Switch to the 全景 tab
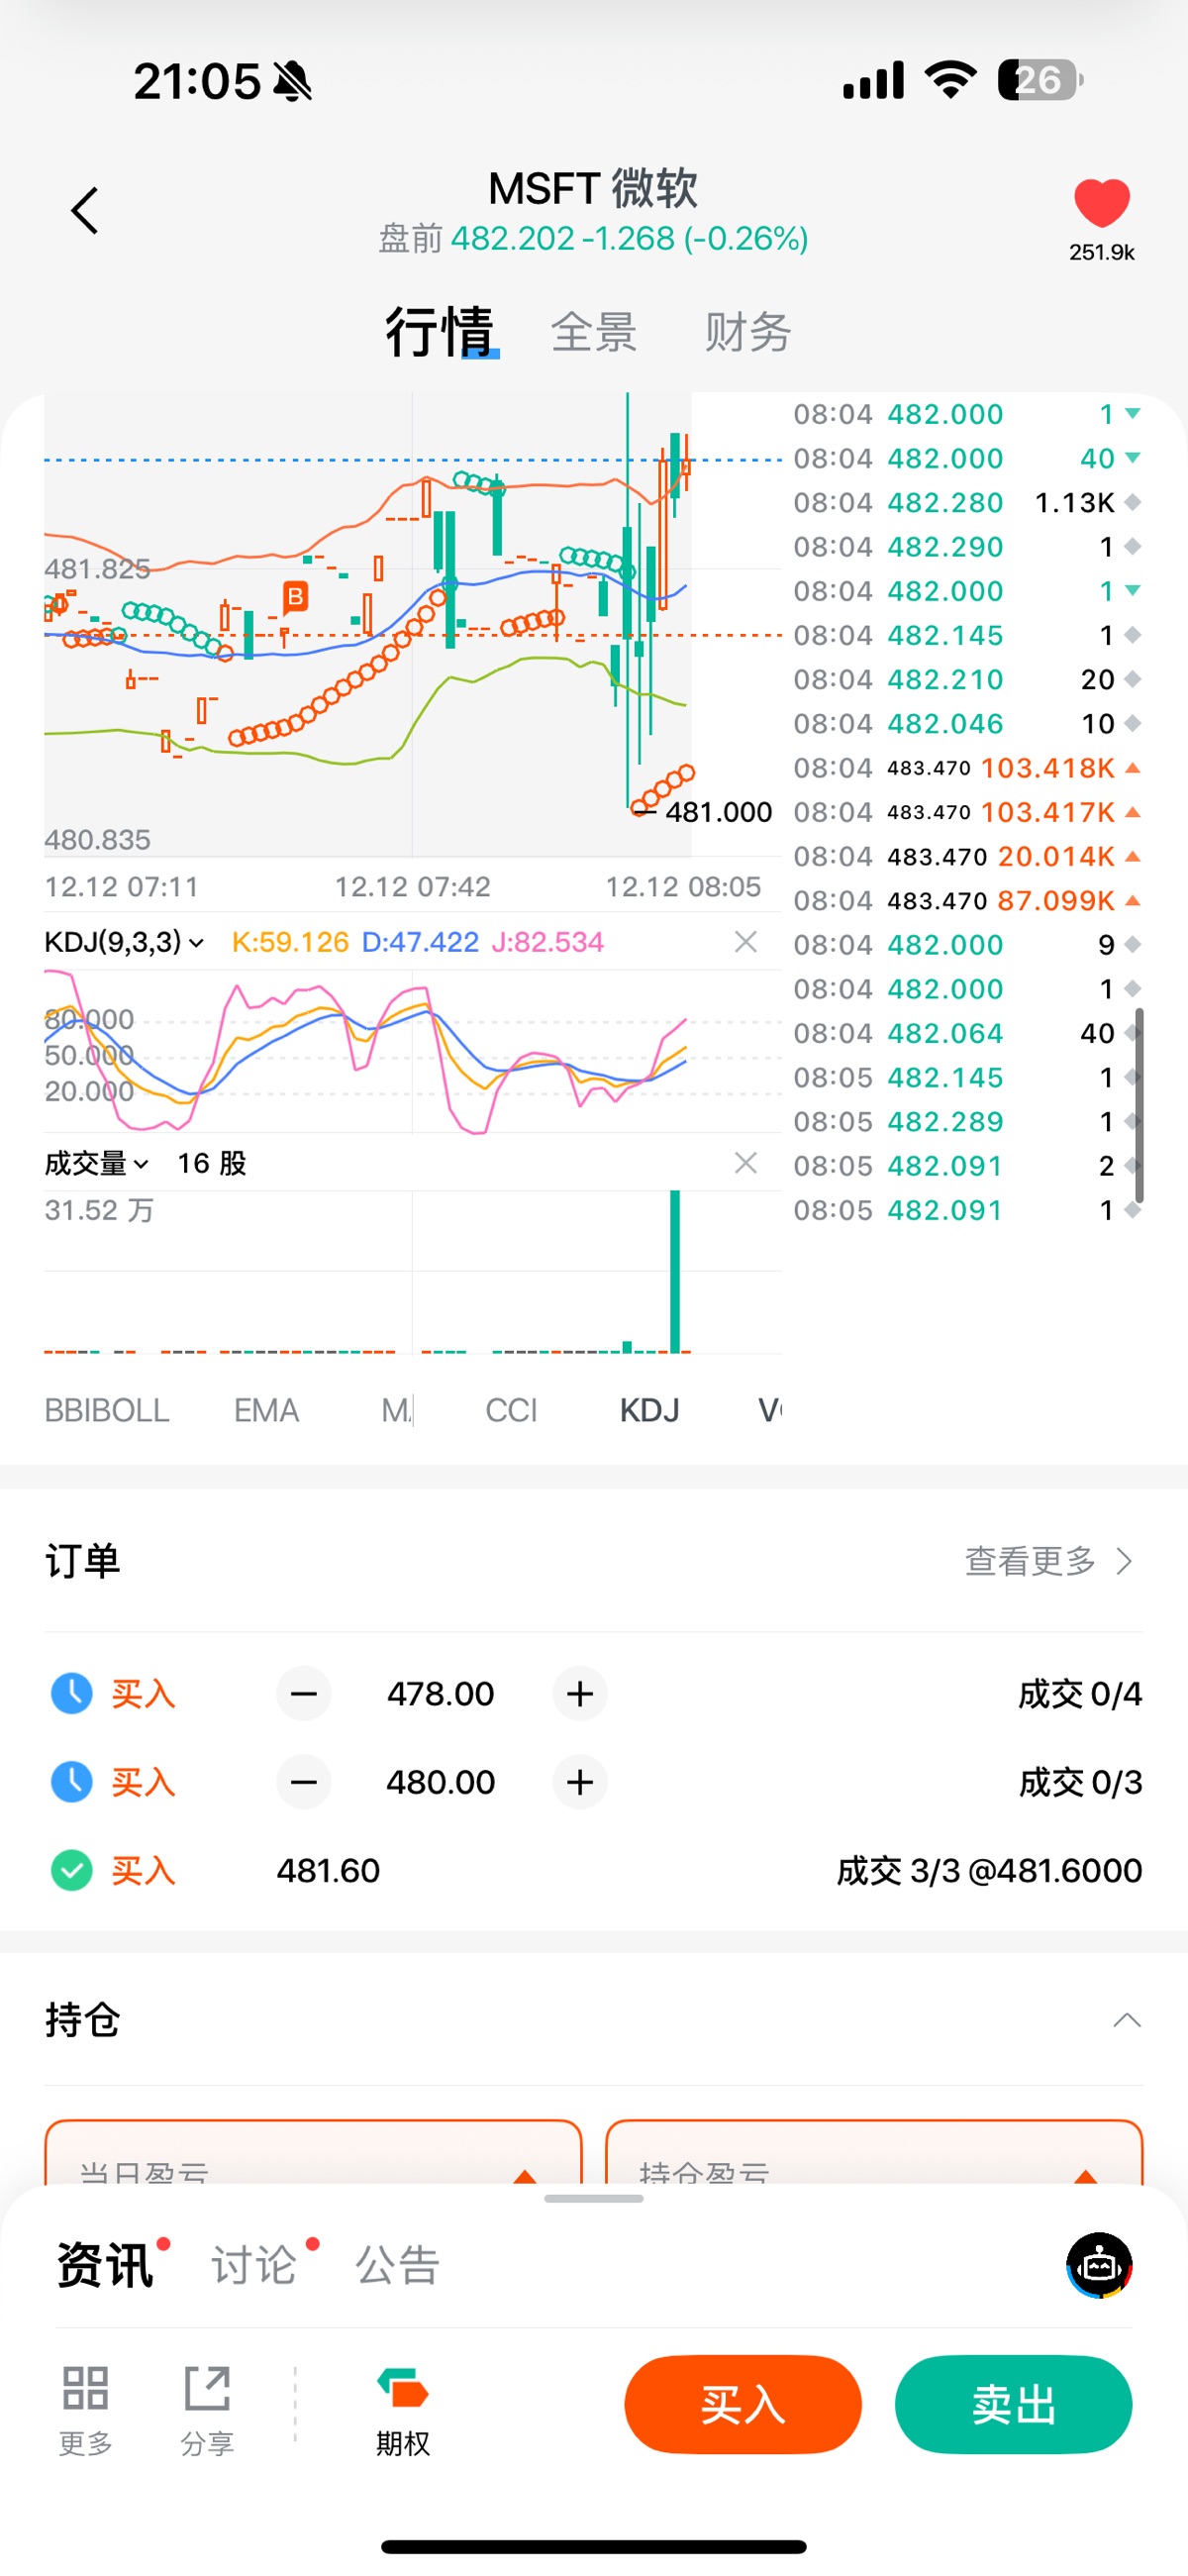Viewport: 1188px width, 2576px height. pos(593,332)
